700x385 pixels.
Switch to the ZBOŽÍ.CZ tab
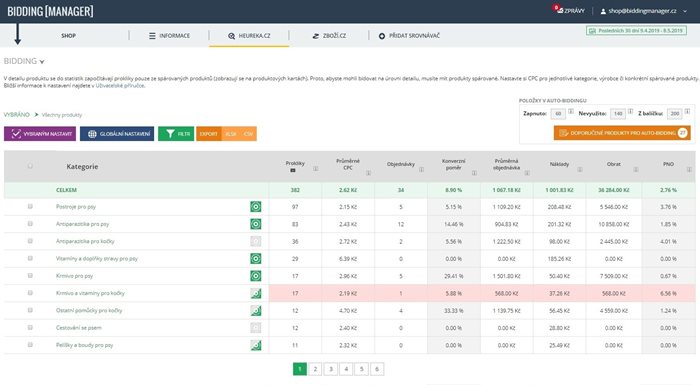[x=329, y=36]
